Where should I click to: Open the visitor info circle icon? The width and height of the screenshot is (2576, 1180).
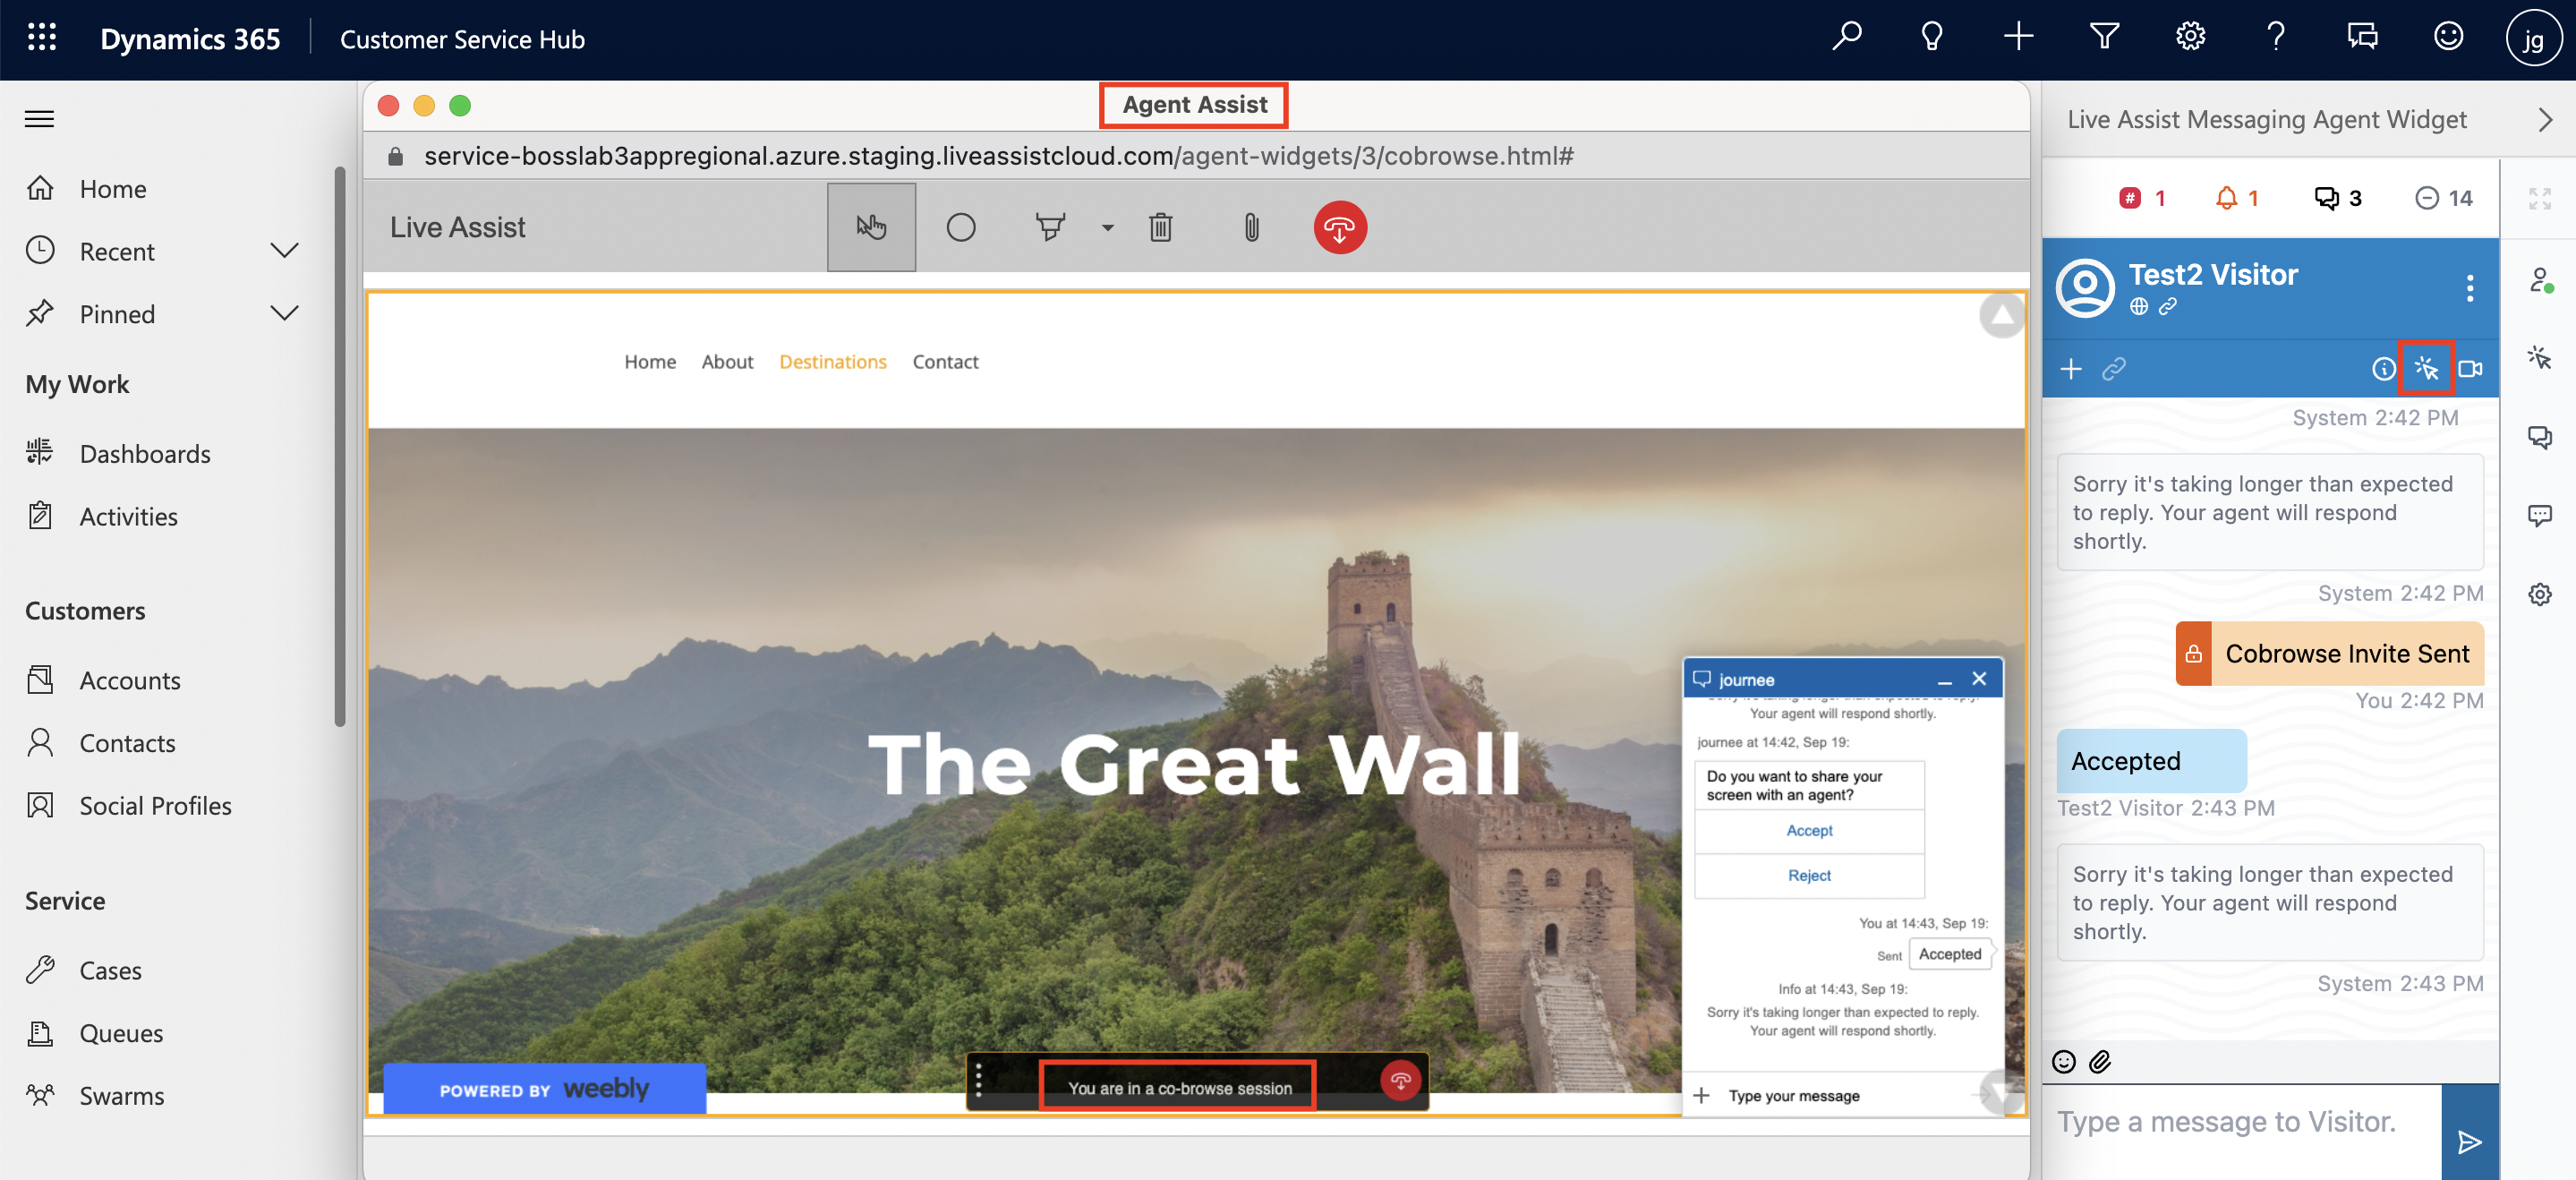[x=2383, y=369]
